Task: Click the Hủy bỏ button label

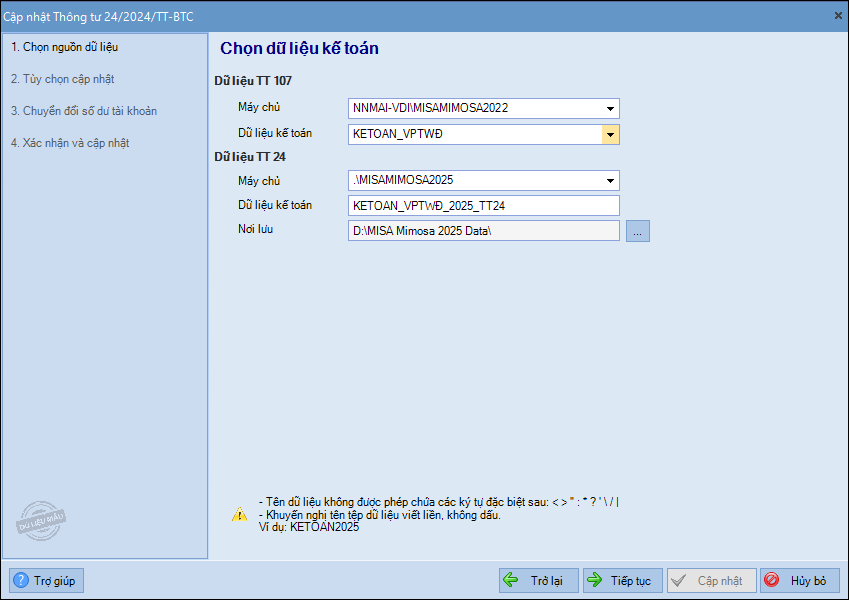Action: pos(808,581)
